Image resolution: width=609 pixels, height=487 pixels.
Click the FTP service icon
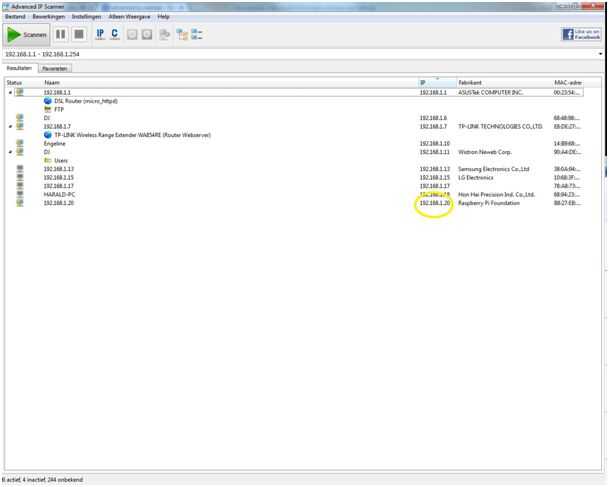pos(48,110)
